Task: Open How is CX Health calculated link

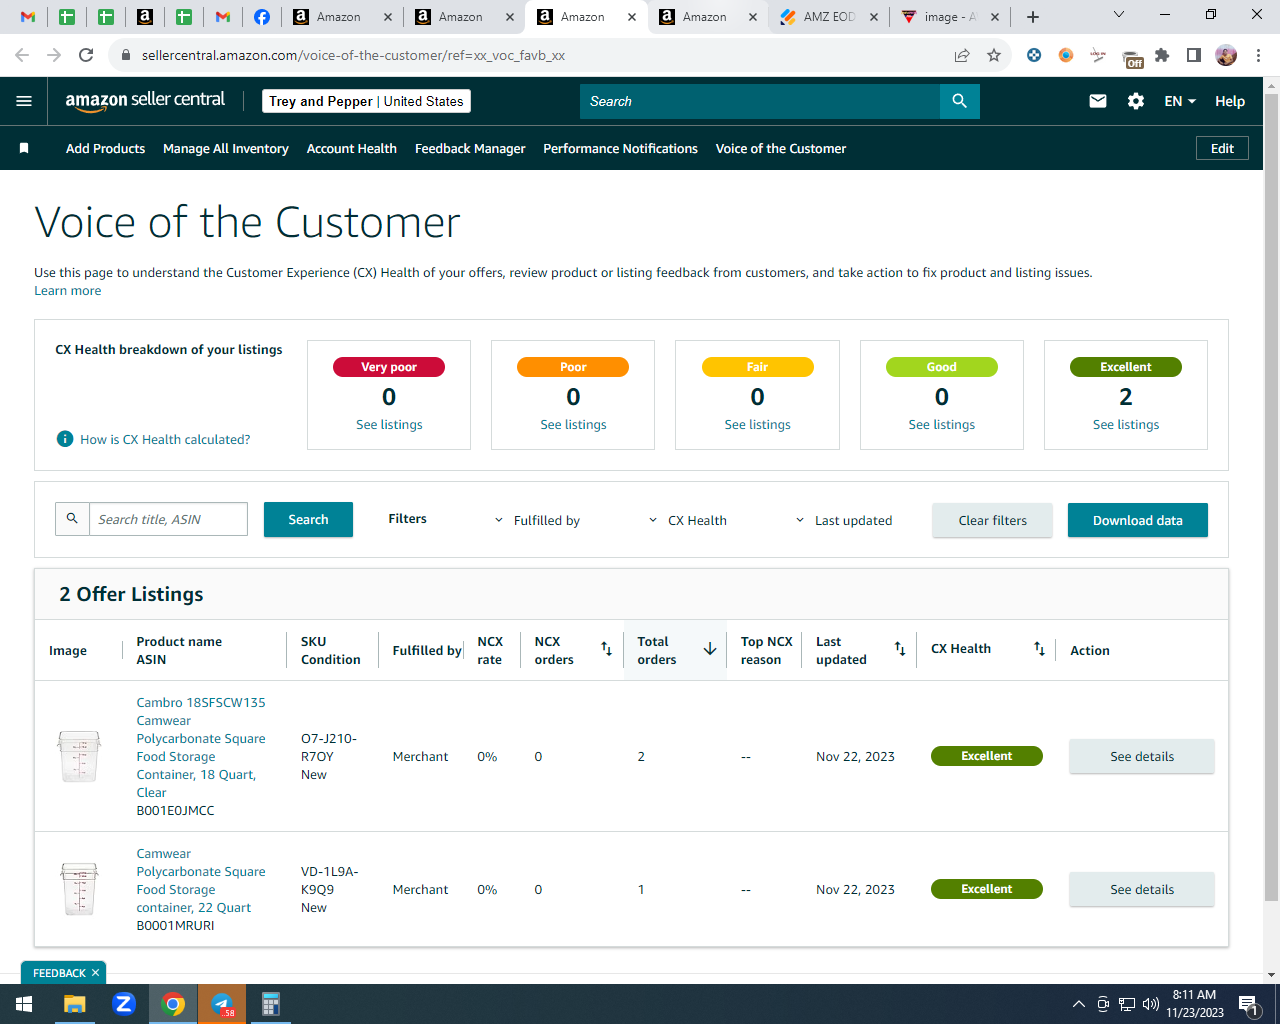Action: coord(165,439)
